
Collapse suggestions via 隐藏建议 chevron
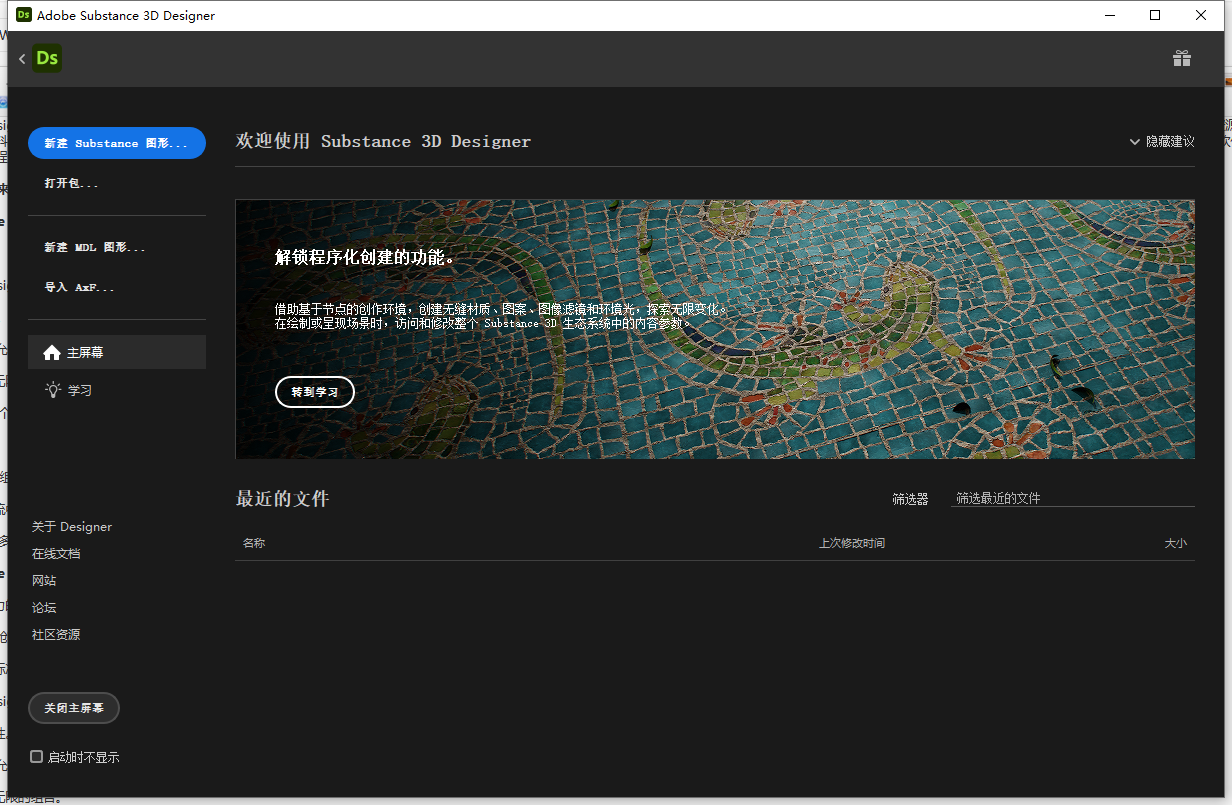1134,142
